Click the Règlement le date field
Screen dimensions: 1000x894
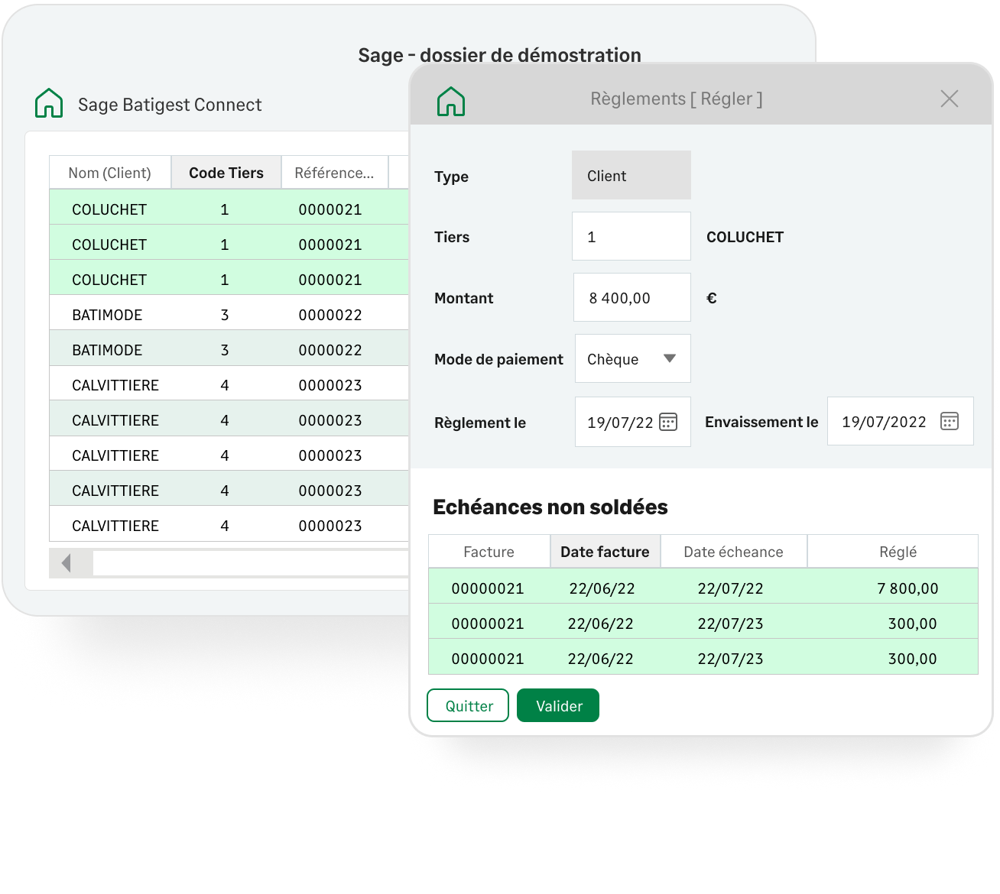[633, 422]
